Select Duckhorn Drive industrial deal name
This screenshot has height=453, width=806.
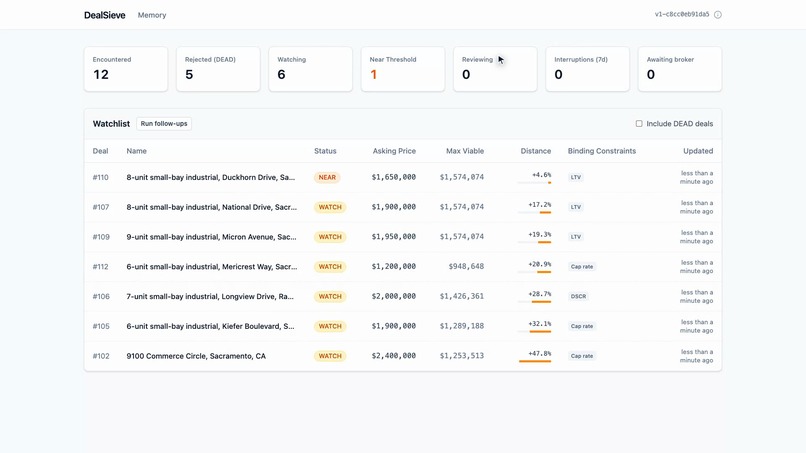(211, 177)
